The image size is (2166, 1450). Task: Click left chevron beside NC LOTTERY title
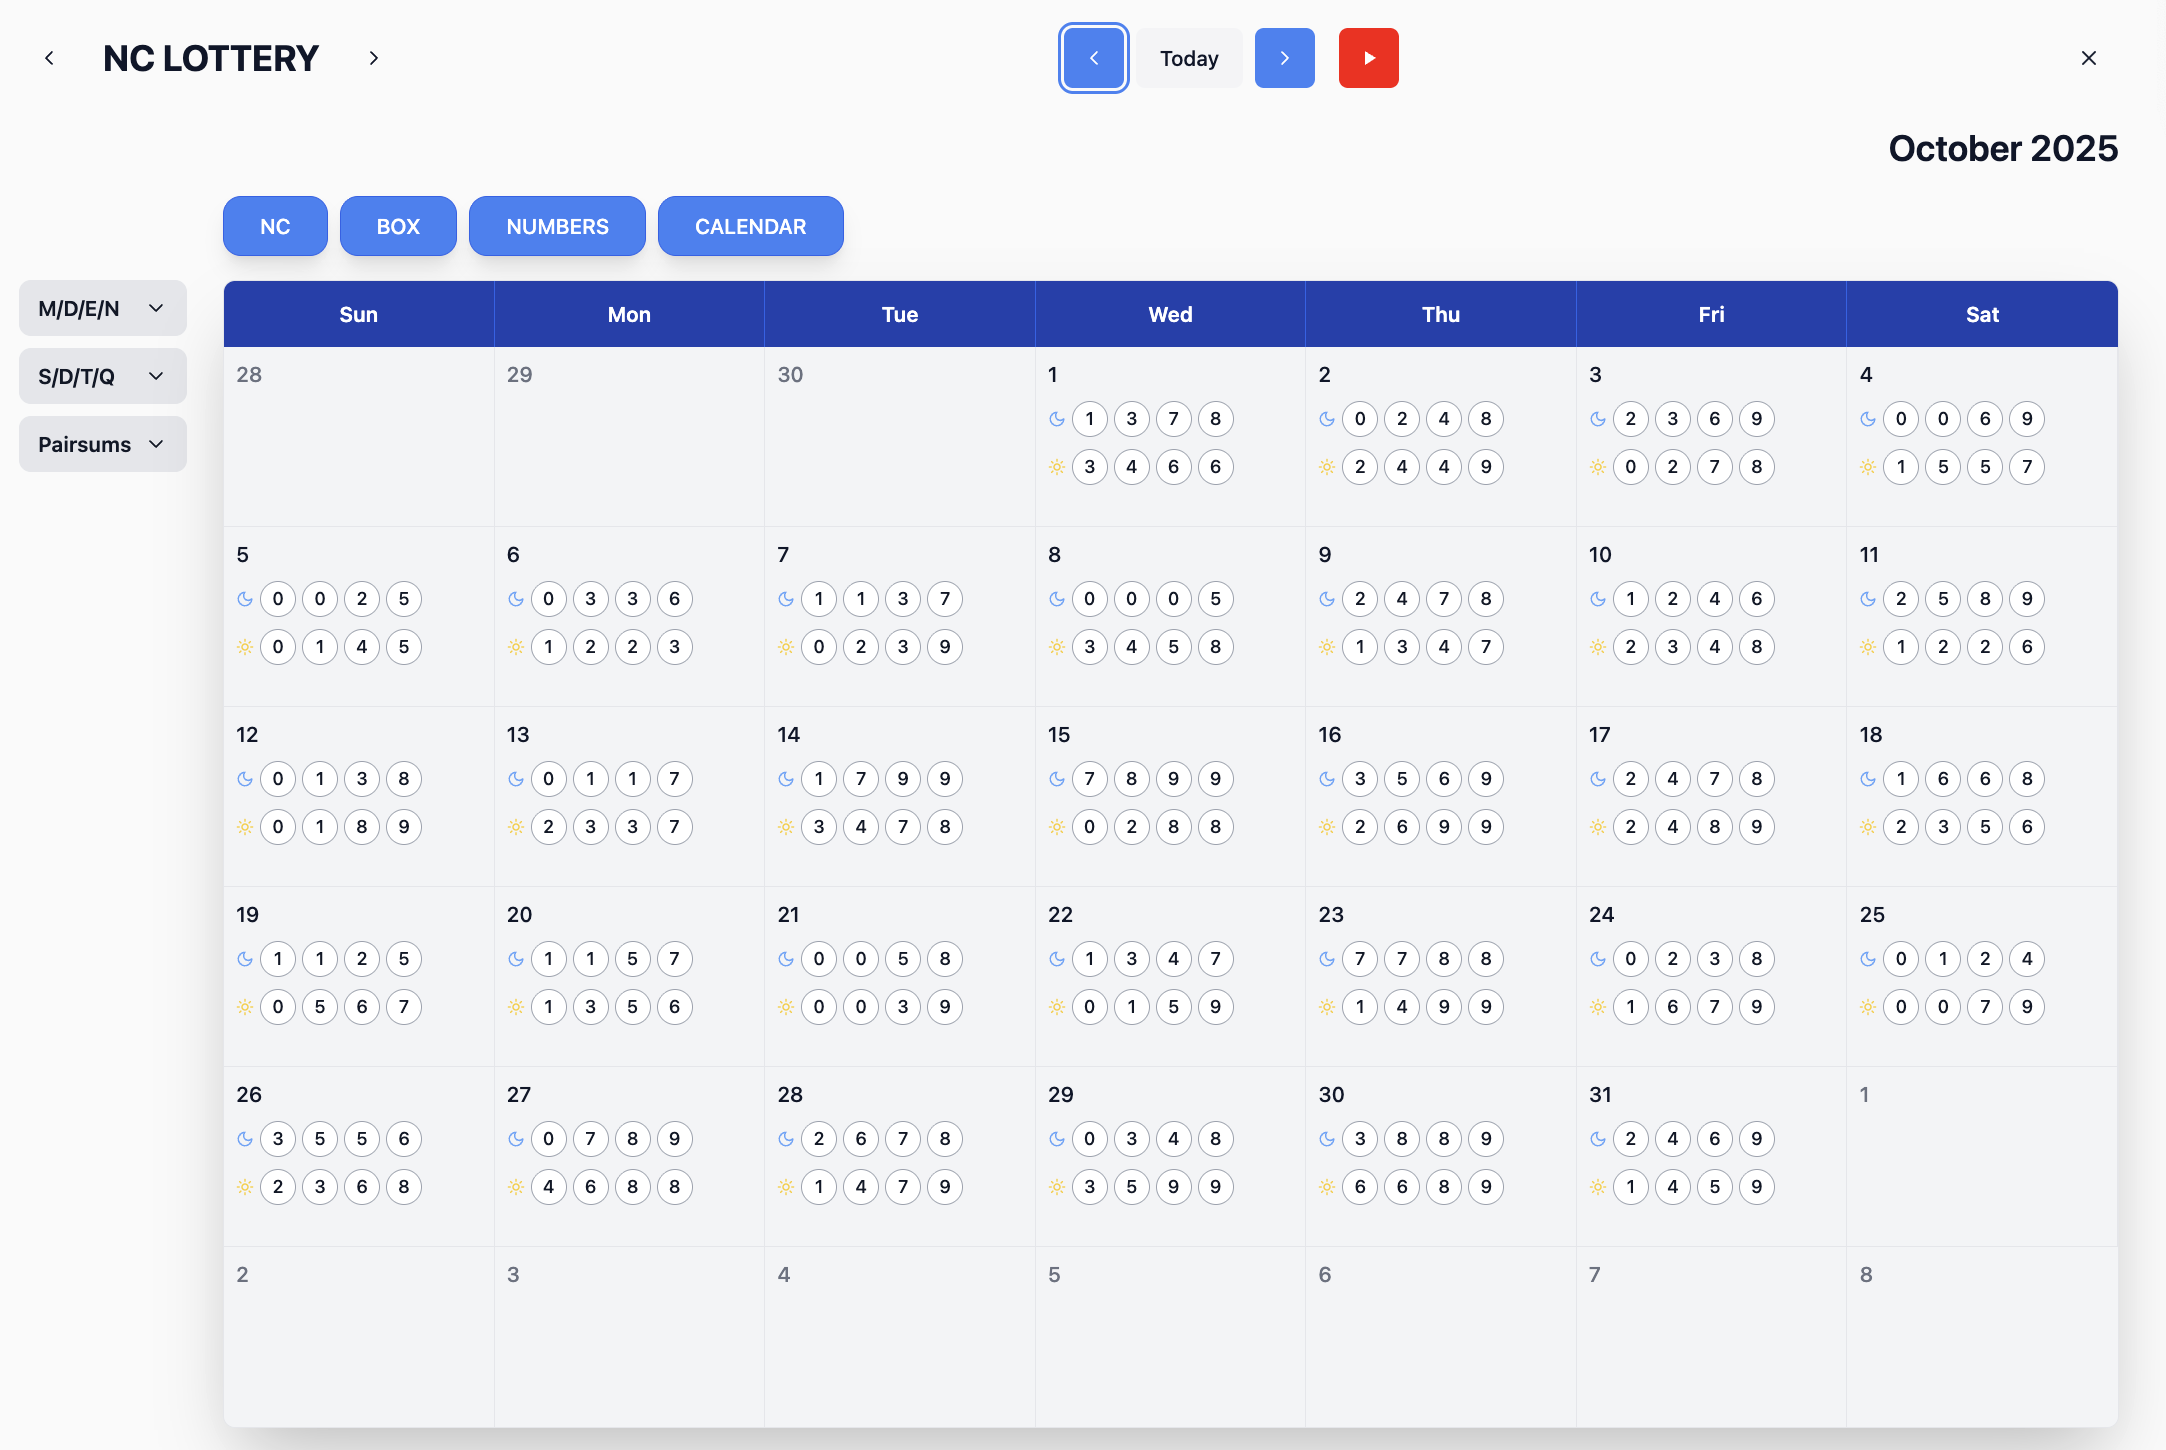click(49, 58)
